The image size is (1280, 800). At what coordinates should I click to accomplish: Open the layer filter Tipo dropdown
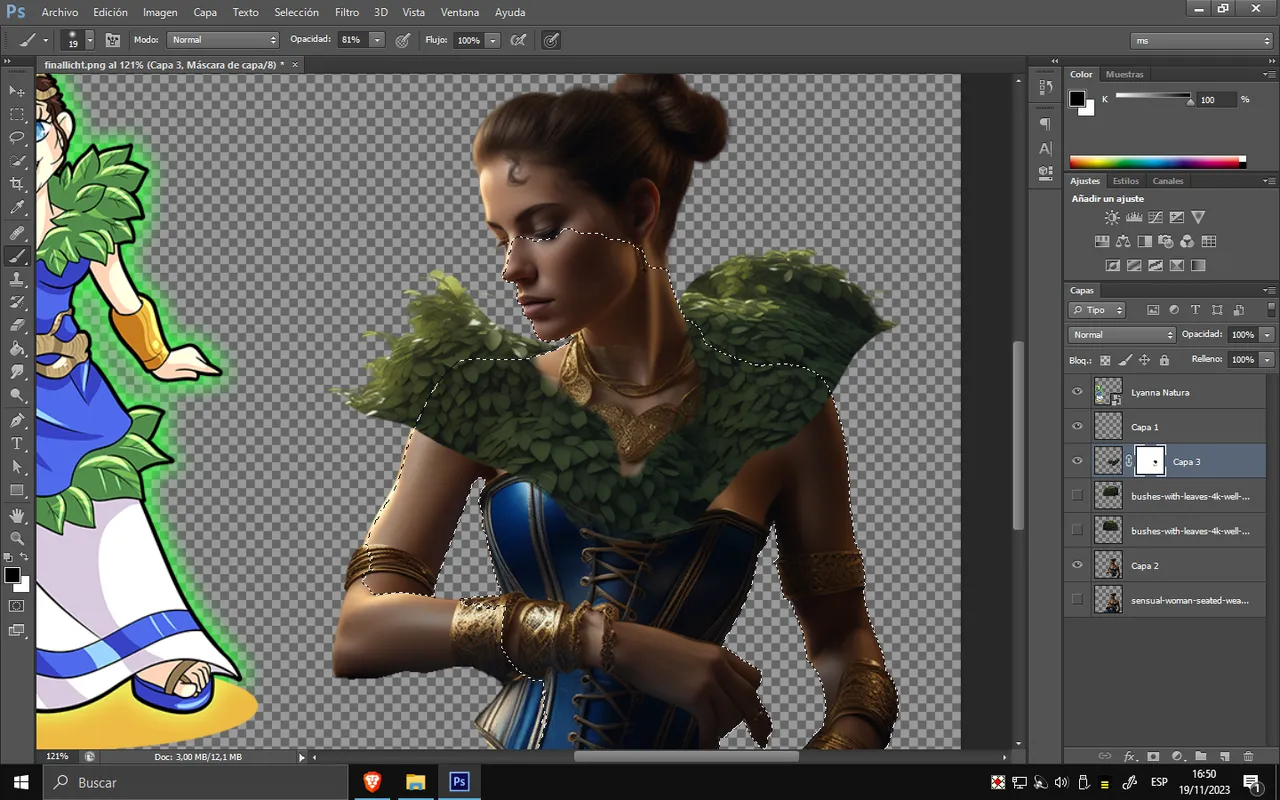1097,310
